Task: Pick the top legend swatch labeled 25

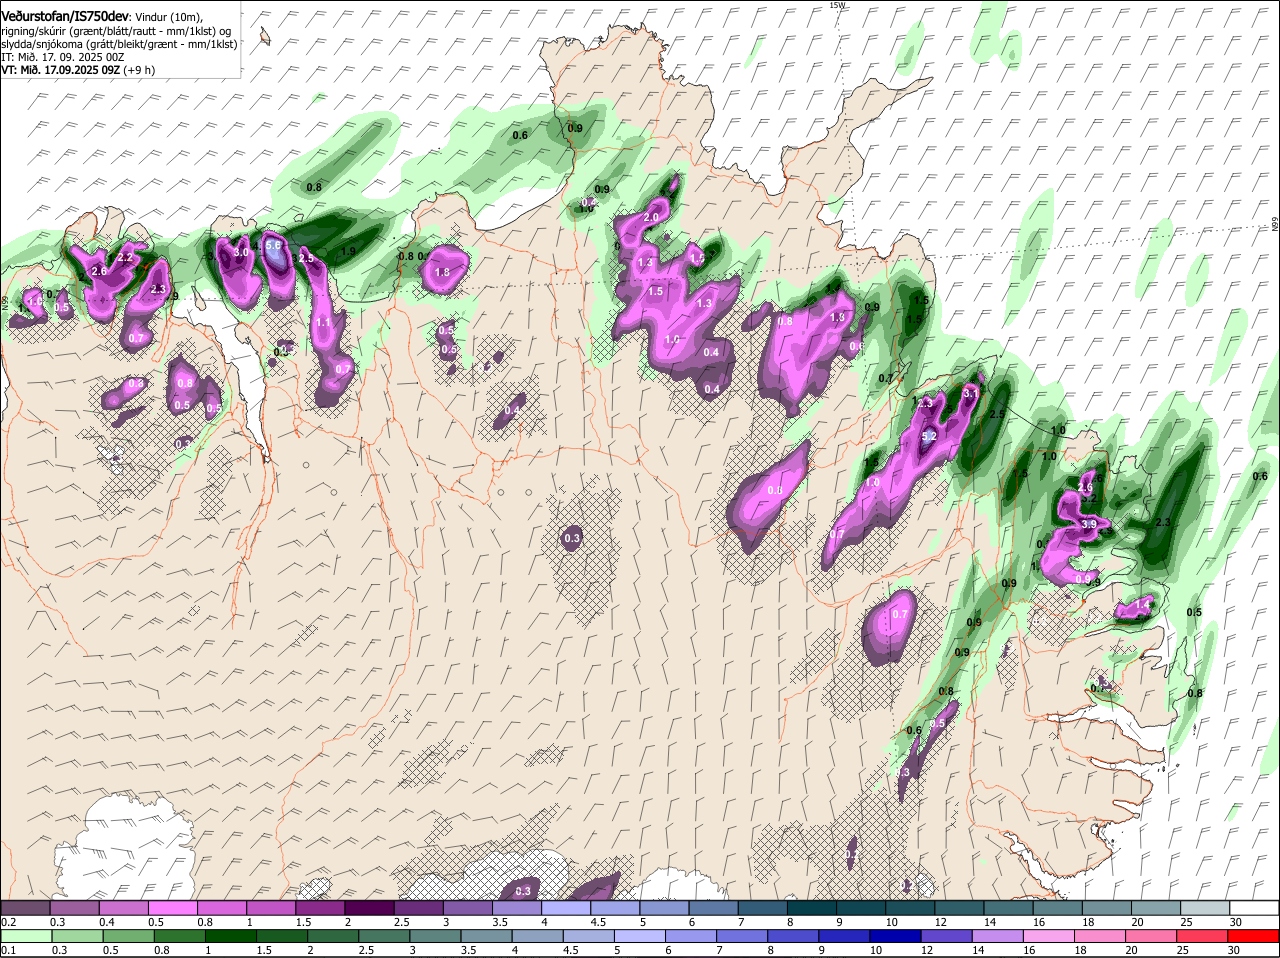Action: (x=1204, y=907)
